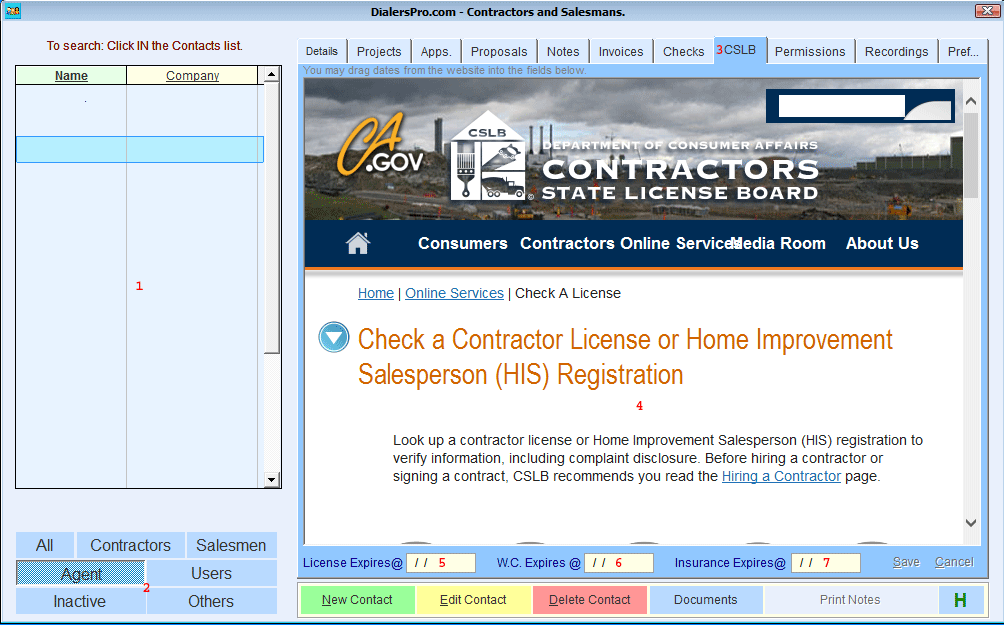1004x625 pixels.
Task: Click the New Contact button
Action: (x=357, y=600)
